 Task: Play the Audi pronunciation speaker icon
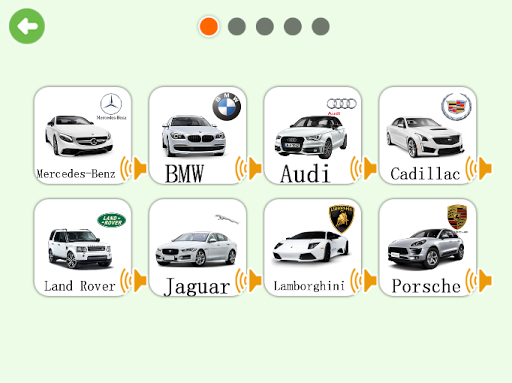click(363, 168)
